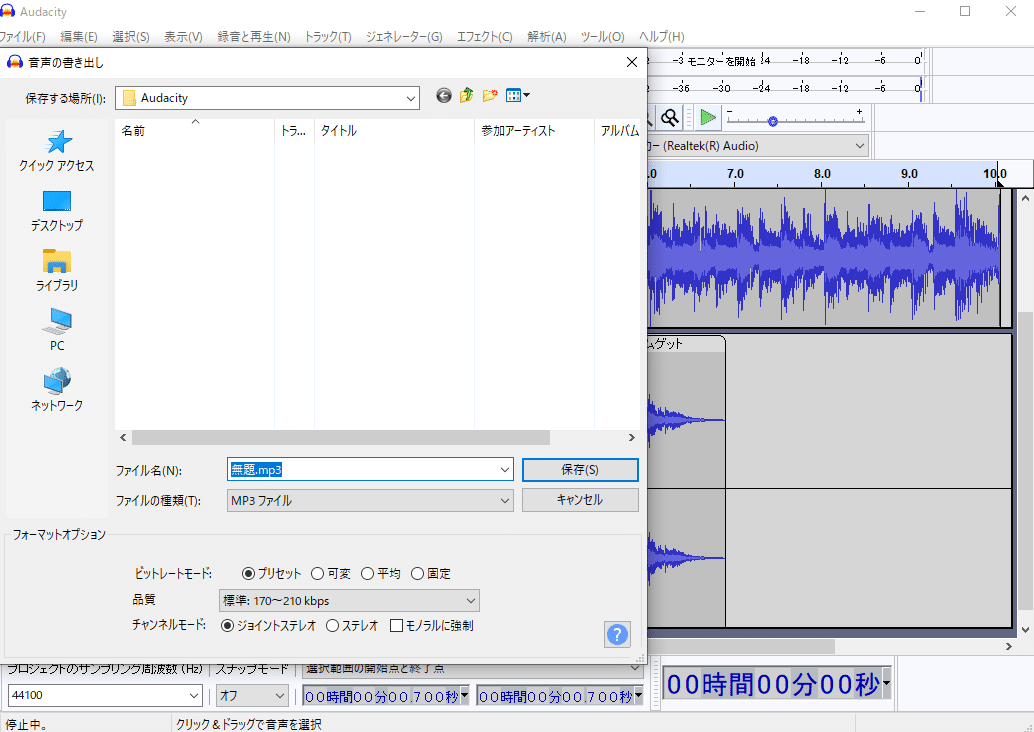
Task: Open Libraries (ライブラリ) location
Action: pos(57,270)
